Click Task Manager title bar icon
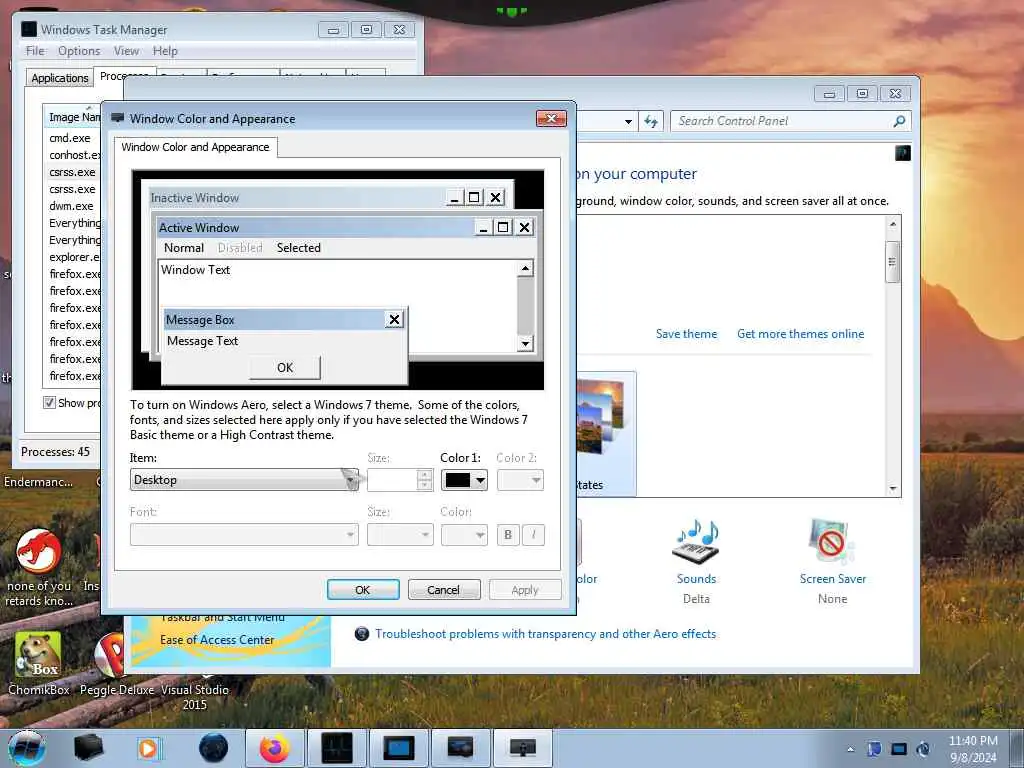This screenshot has height=768, width=1024. (29, 29)
